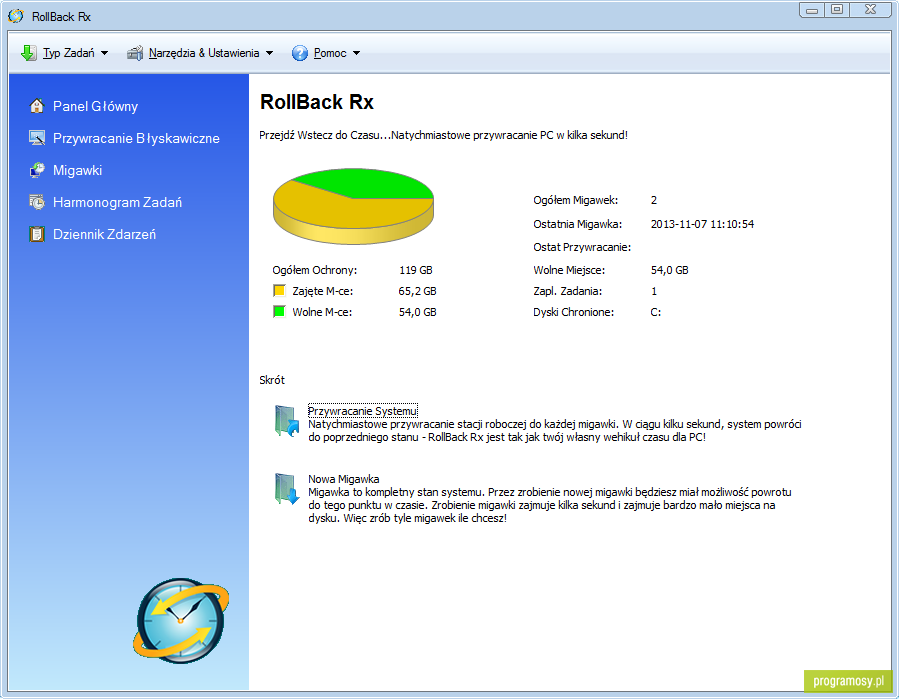
Task: Click the yellow Zajęte M-ce color swatch
Action: click(x=279, y=291)
